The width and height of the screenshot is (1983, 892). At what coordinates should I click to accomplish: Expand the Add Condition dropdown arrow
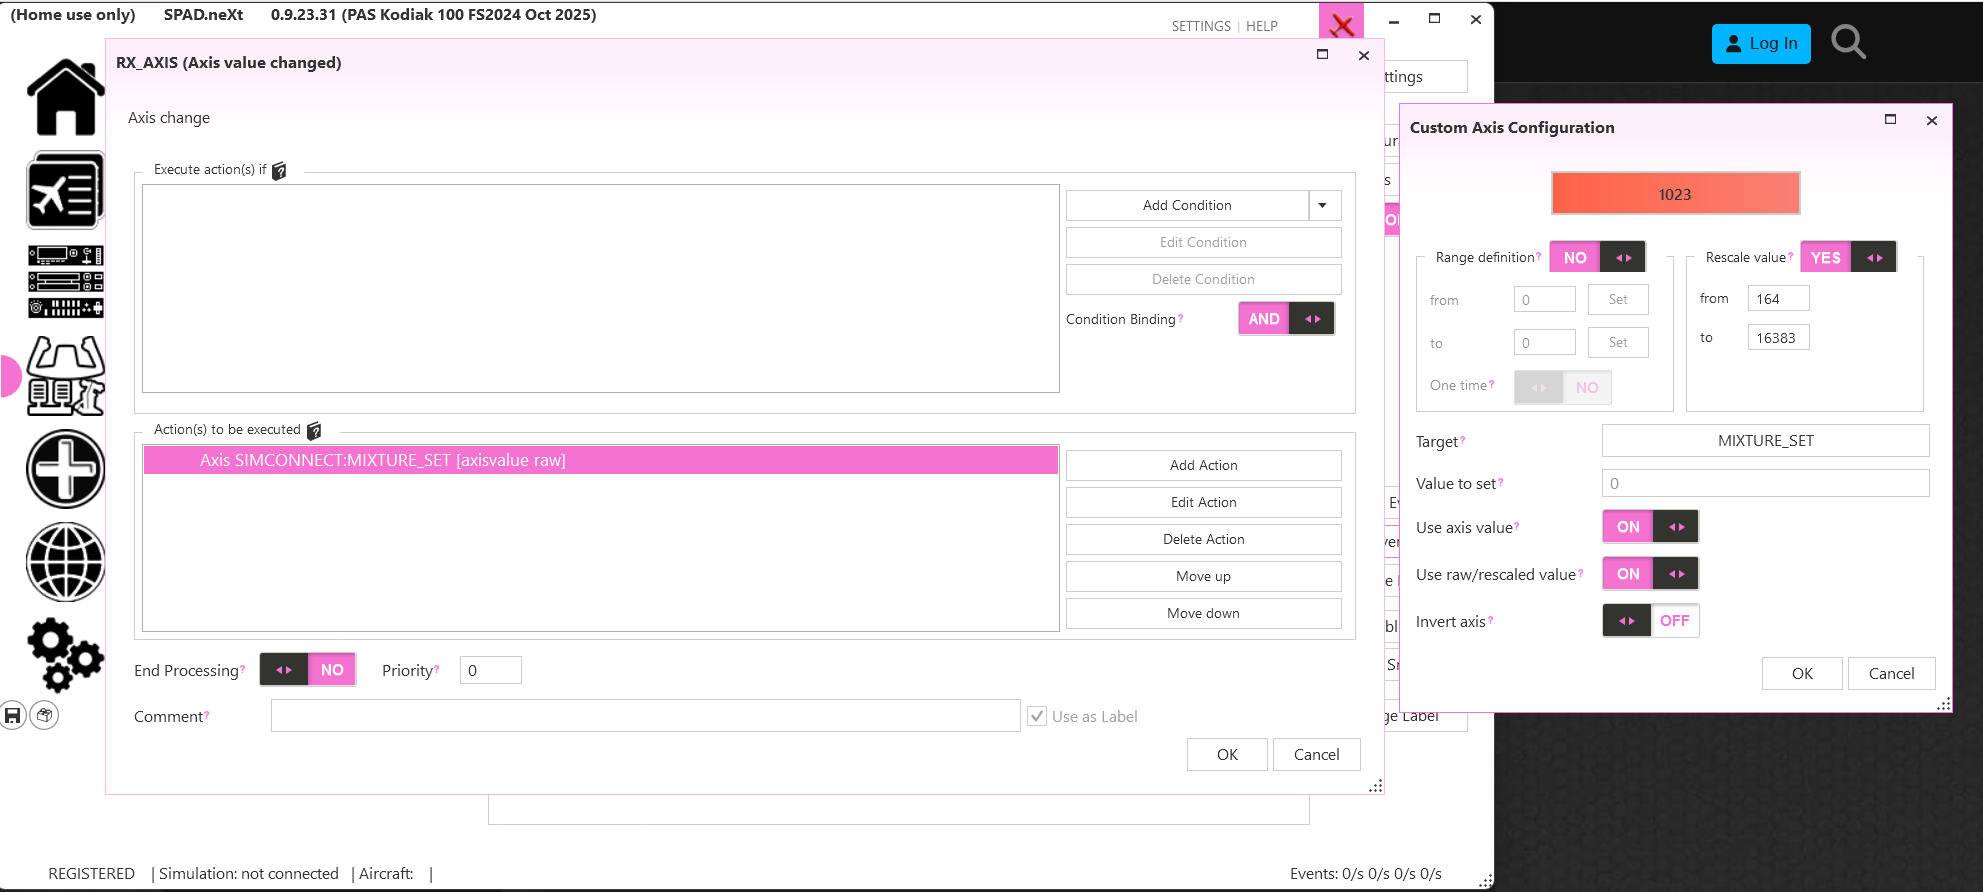coord(1323,205)
